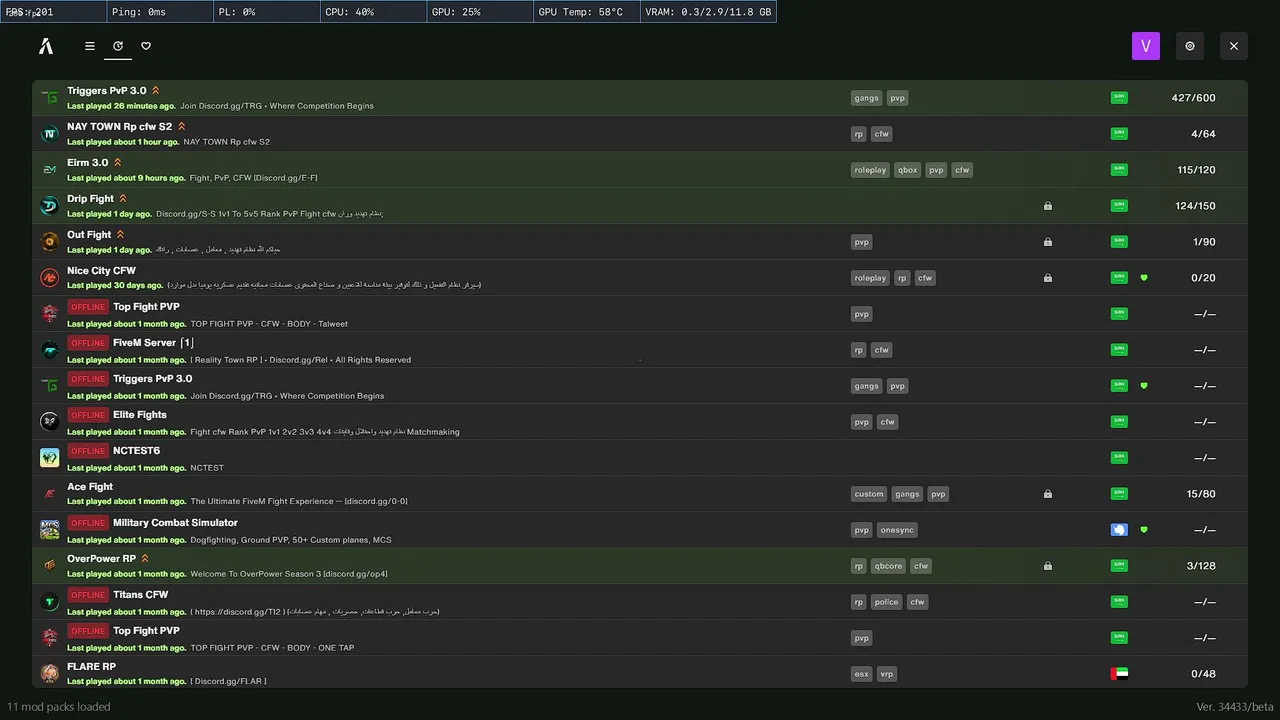Select the Drip Fight server name

[x=90, y=199]
